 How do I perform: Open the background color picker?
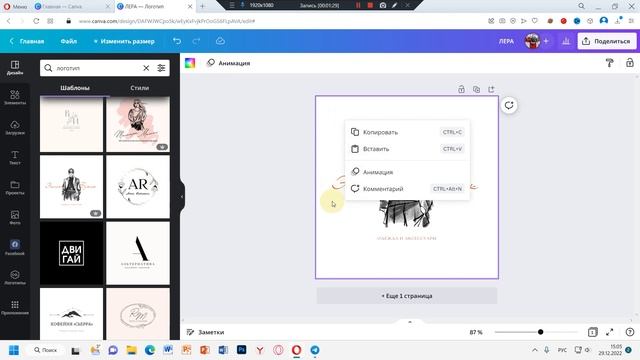point(190,63)
